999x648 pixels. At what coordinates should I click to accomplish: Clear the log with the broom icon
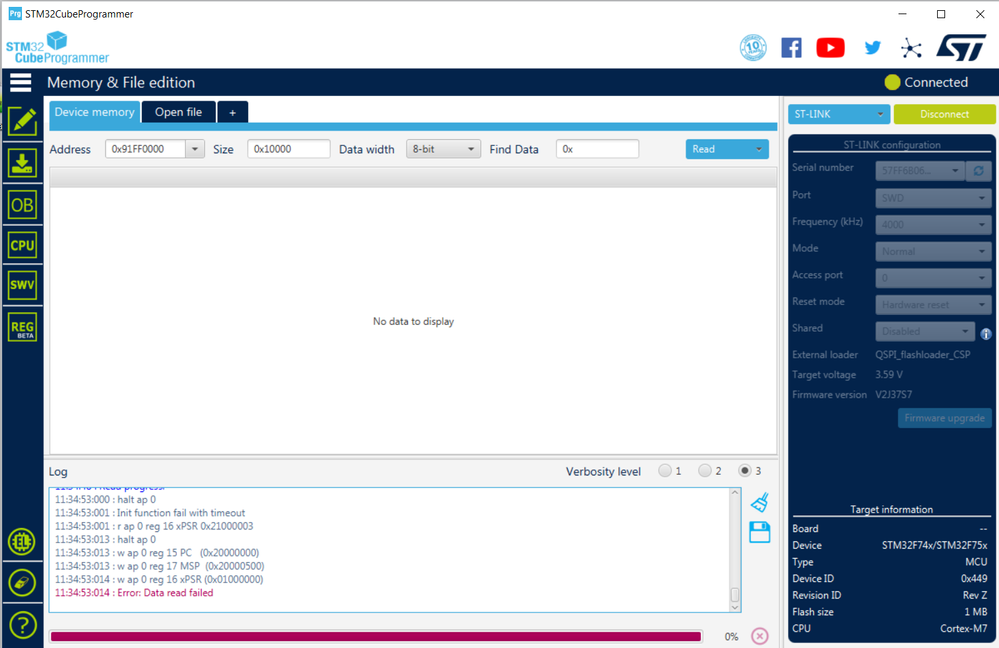click(759, 503)
